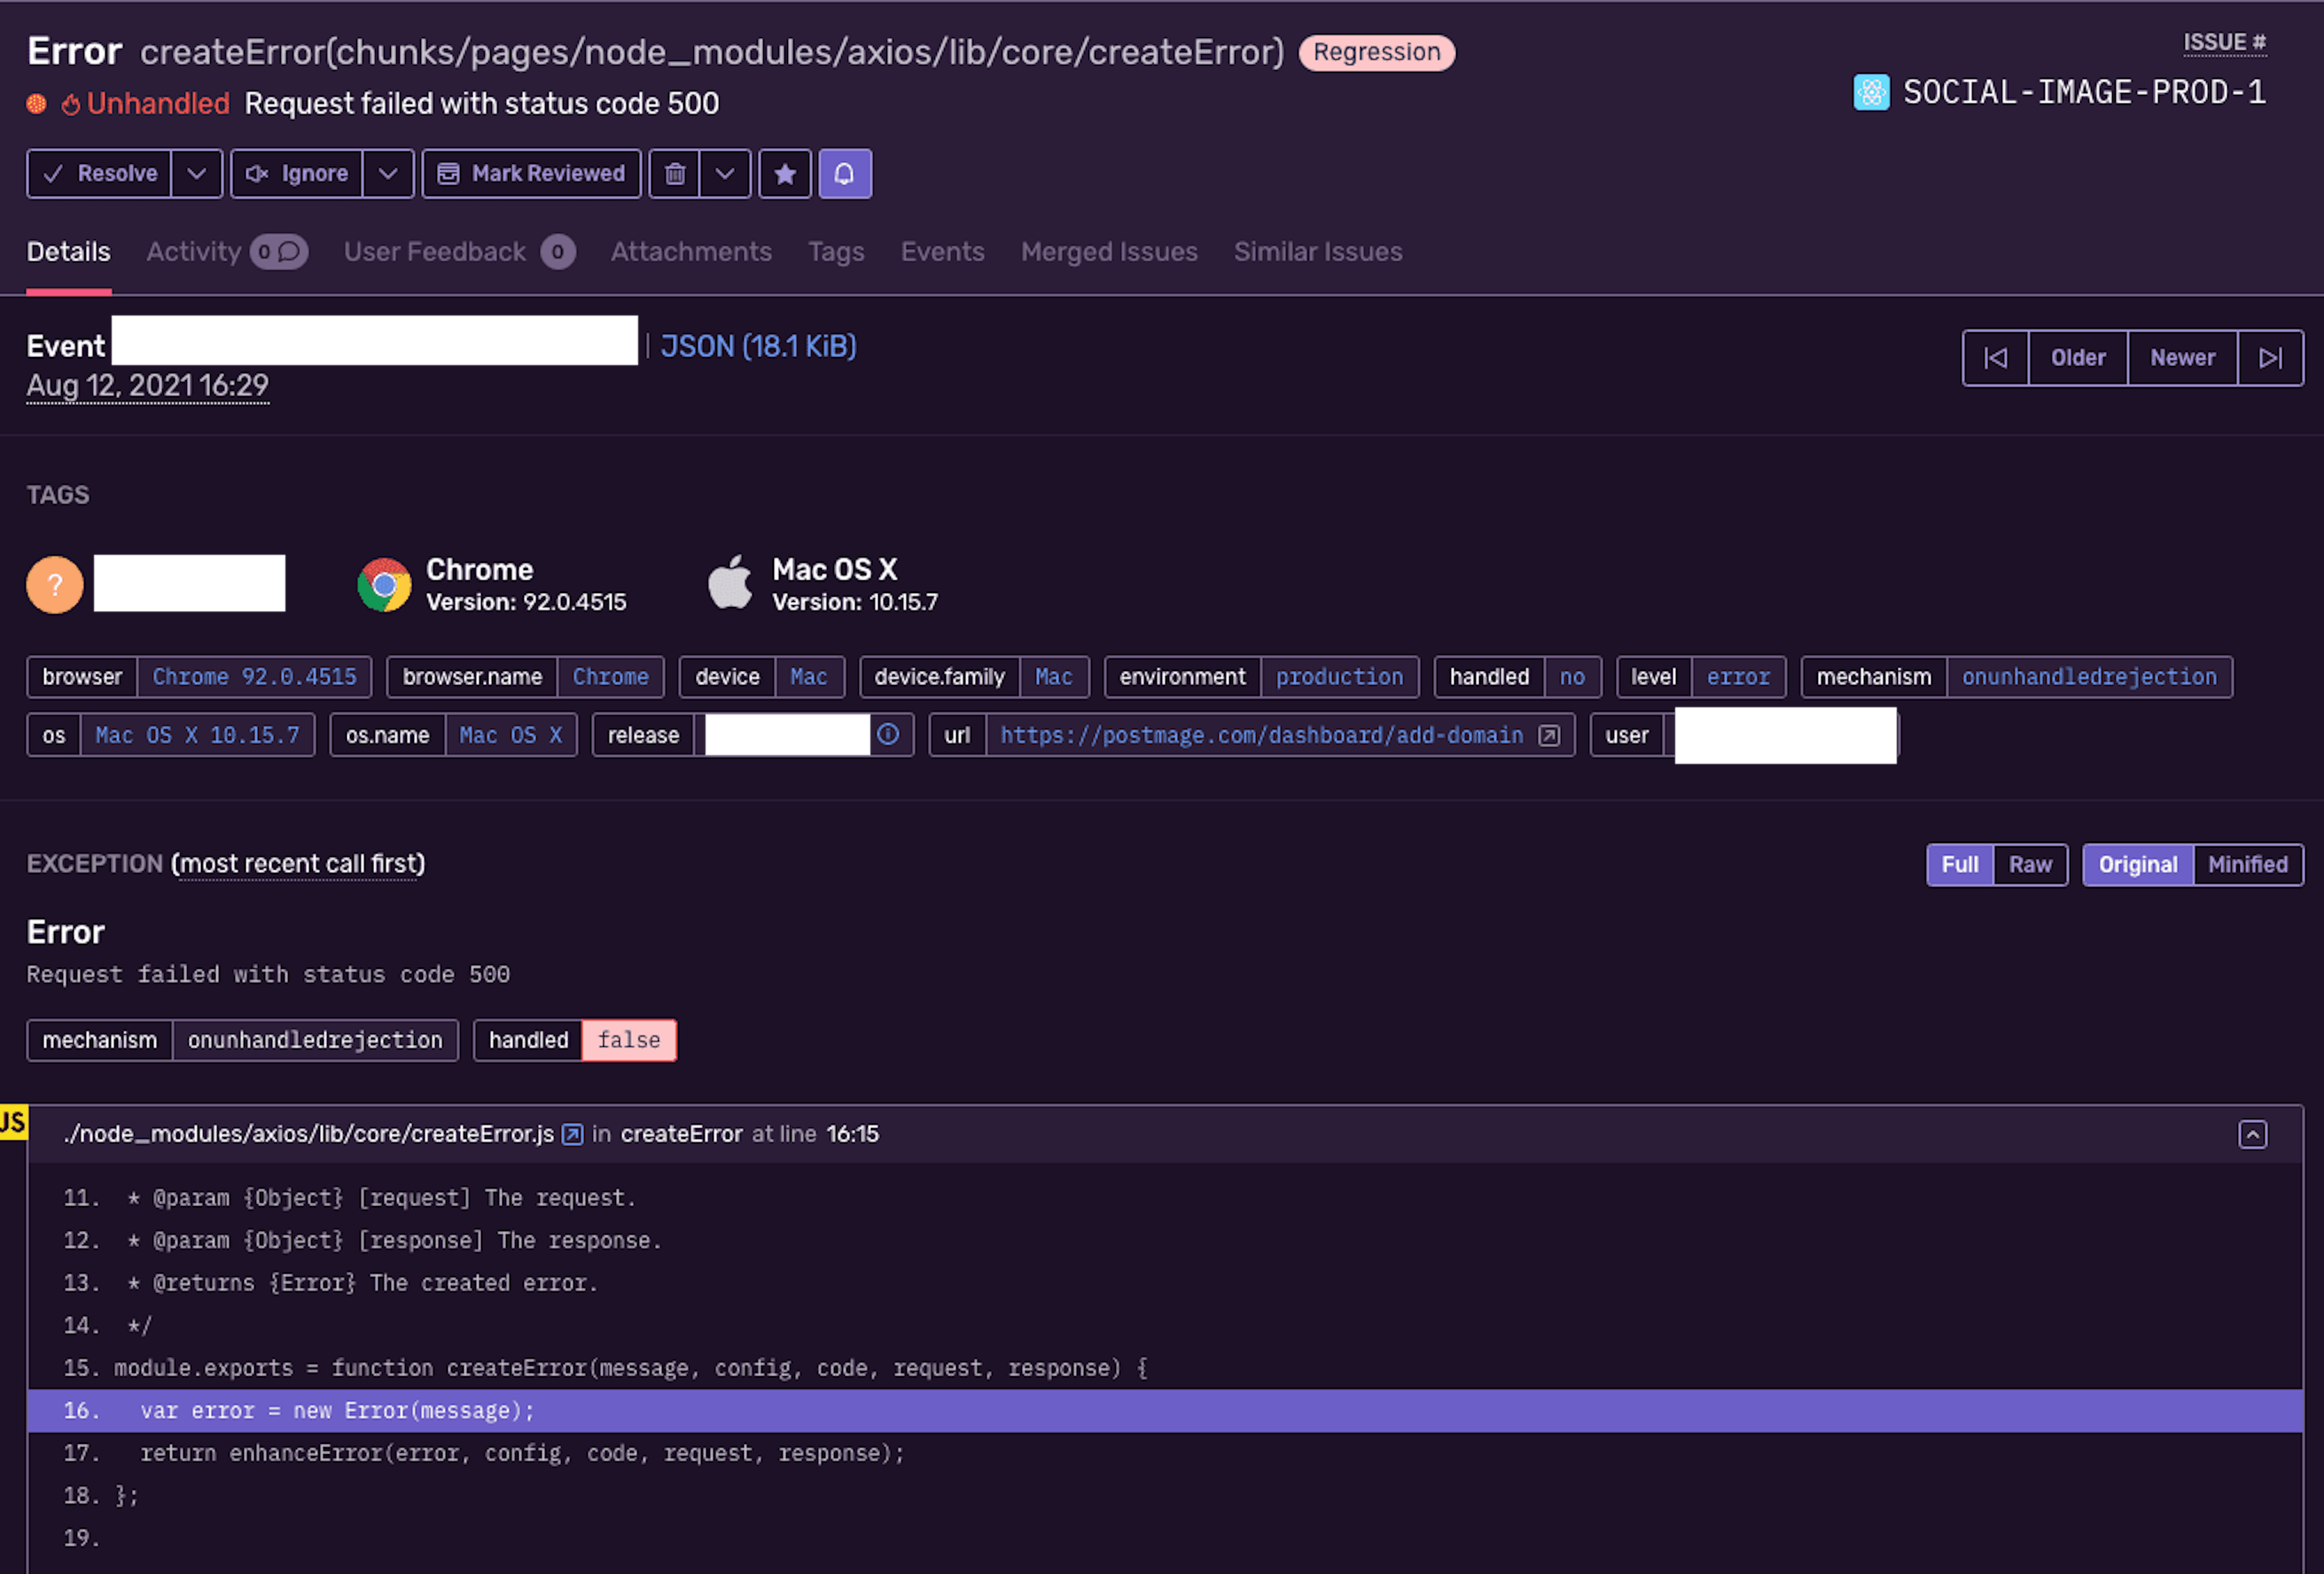Click the oldest event first icon
Image resolution: width=2324 pixels, height=1574 pixels.
(1995, 356)
